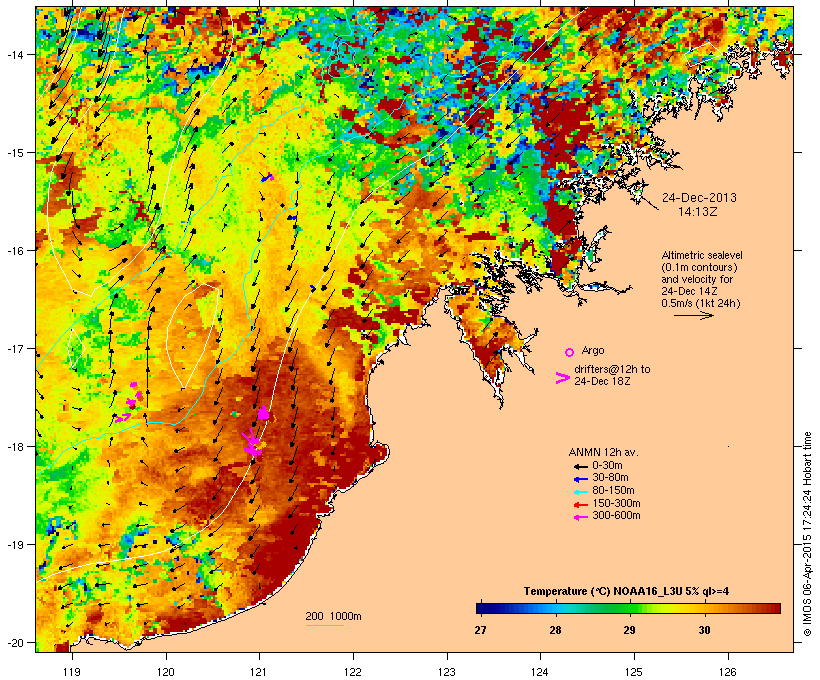Click the magenta drifter markers near 119.6E
This screenshot has width=820, height=680.
pos(129,403)
